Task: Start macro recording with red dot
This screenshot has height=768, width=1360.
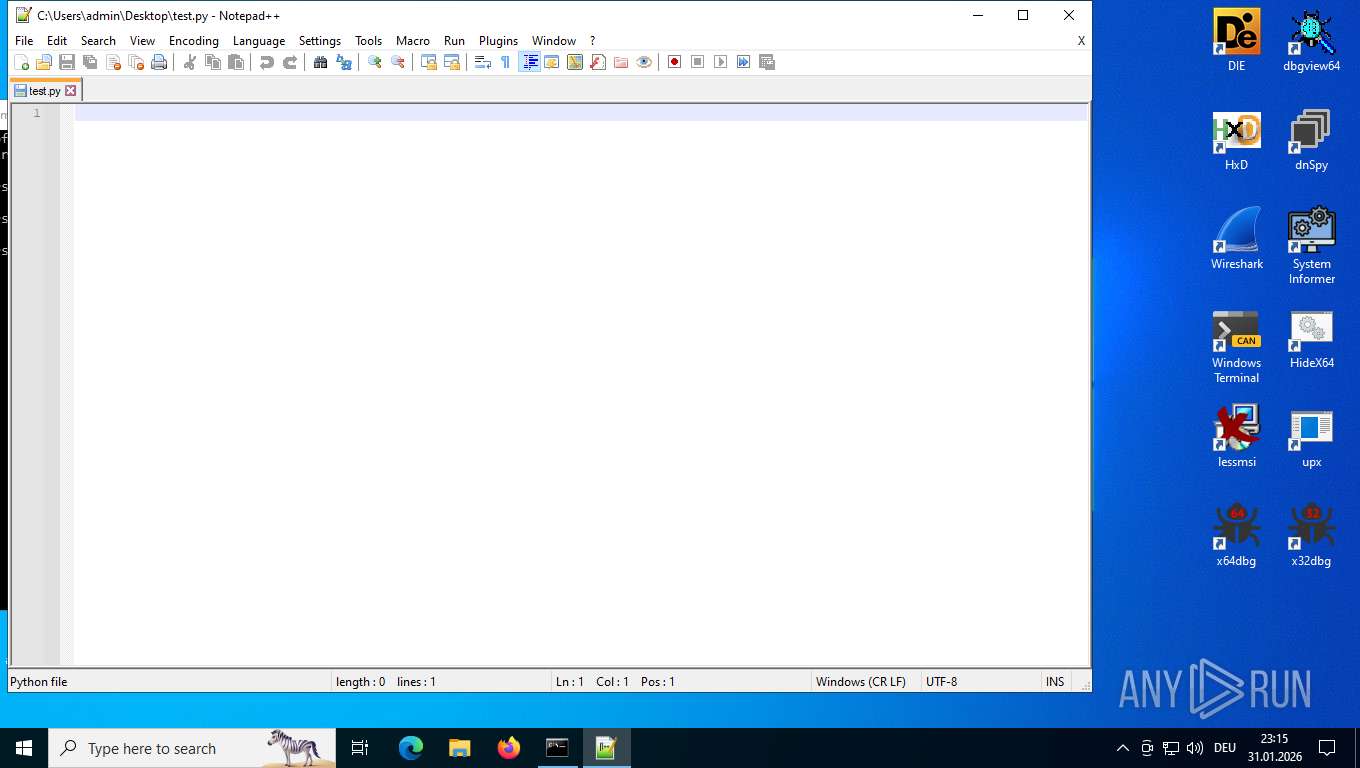Action: click(675, 62)
